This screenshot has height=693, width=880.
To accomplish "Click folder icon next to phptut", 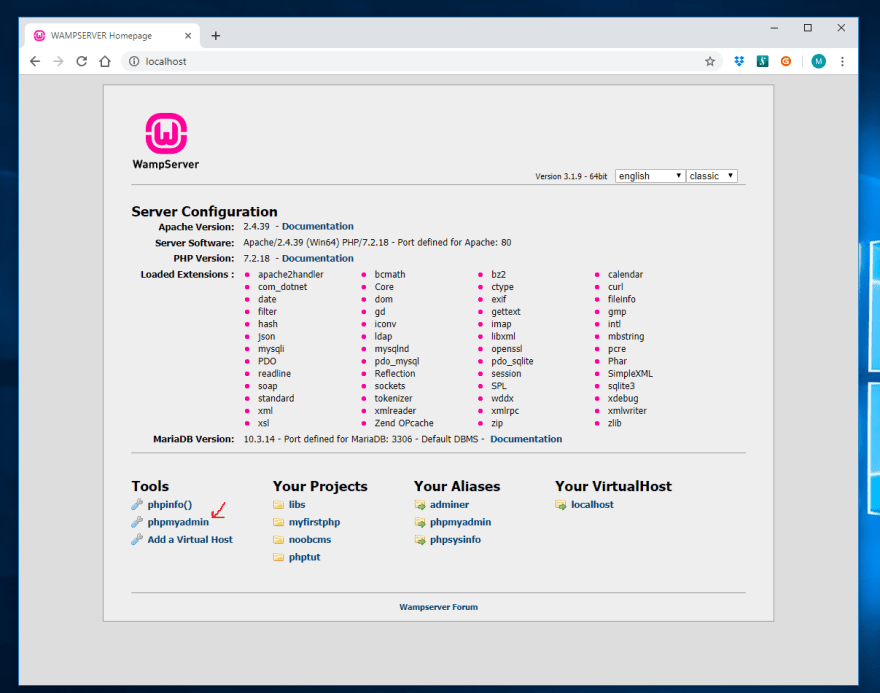I will click(x=278, y=557).
